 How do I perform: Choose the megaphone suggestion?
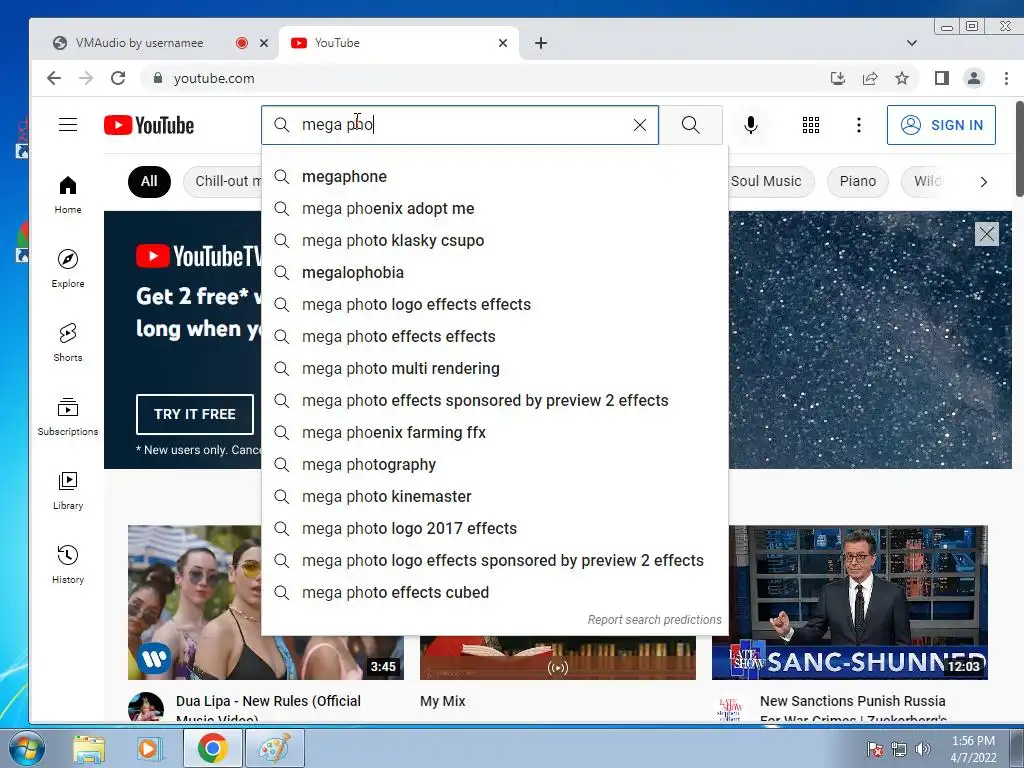tap(494, 176)
